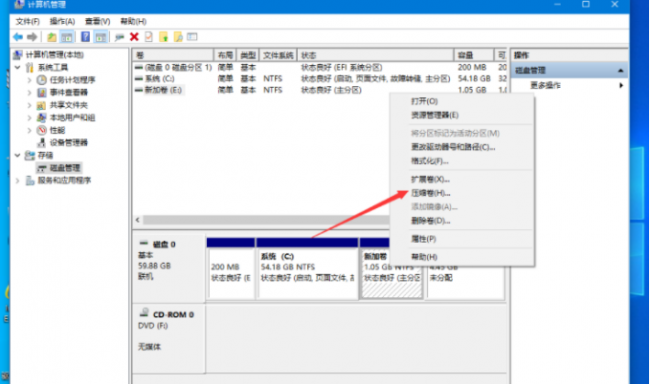This screenshot has height=384, width=650.
Task: Select the 性能 gauge icon in tree
Action: pyautogui.click(x=41, y=130)
